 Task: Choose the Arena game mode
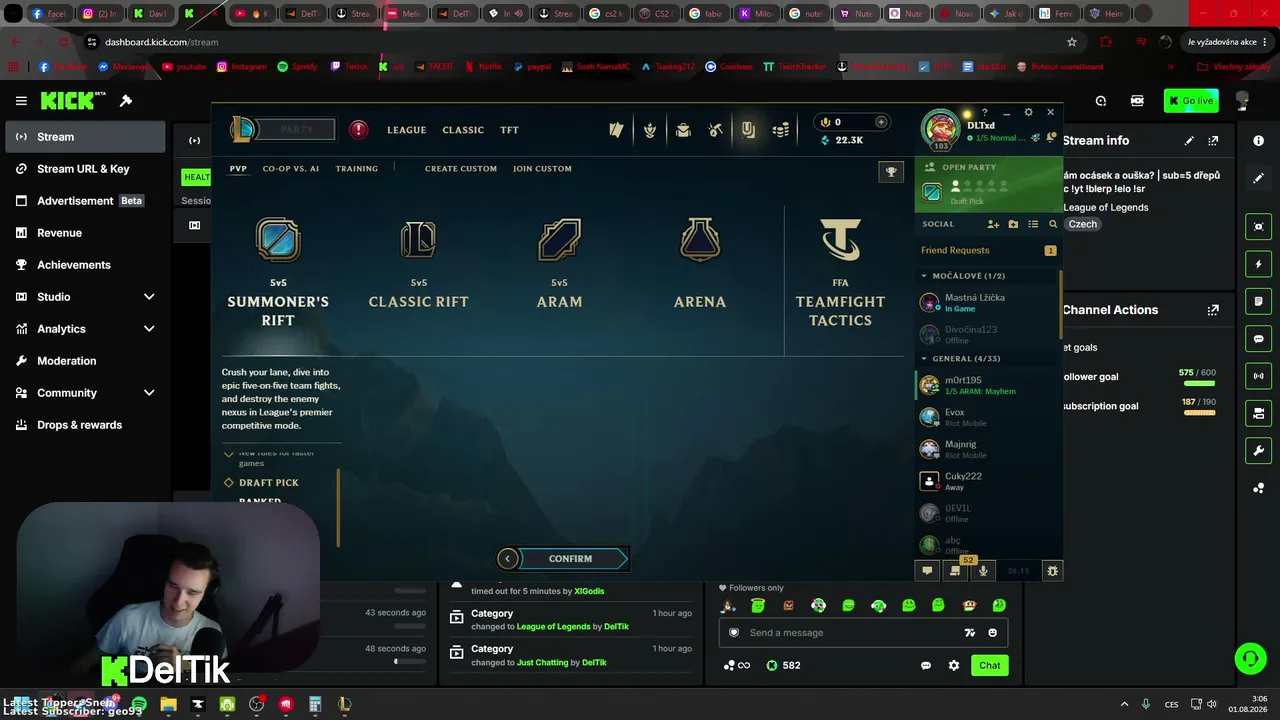tap(700, 264)
